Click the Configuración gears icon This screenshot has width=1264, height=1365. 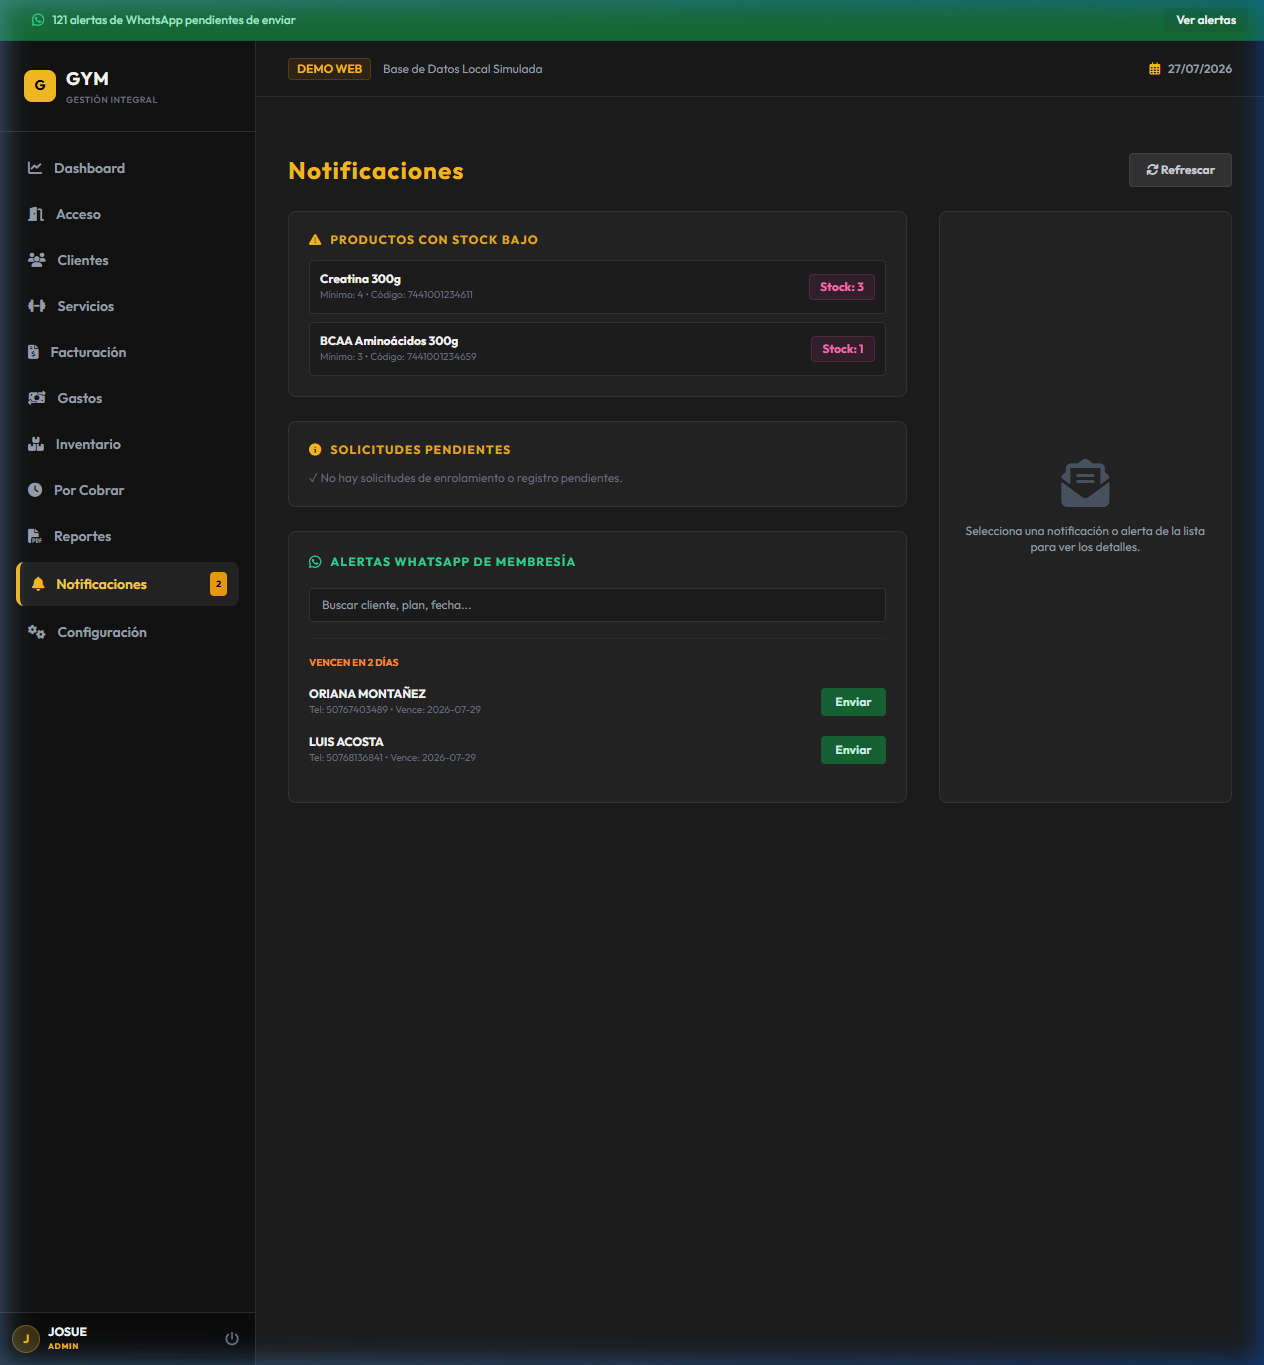(x=37, y=632)
